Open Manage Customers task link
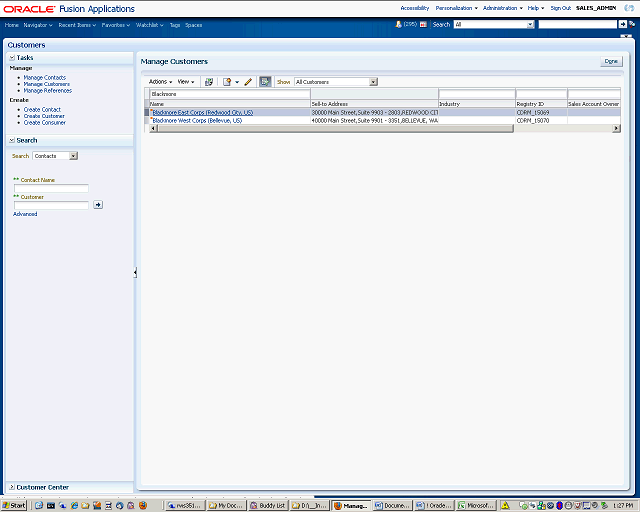This screenshot has height=512, width=640. coord(47,84)
